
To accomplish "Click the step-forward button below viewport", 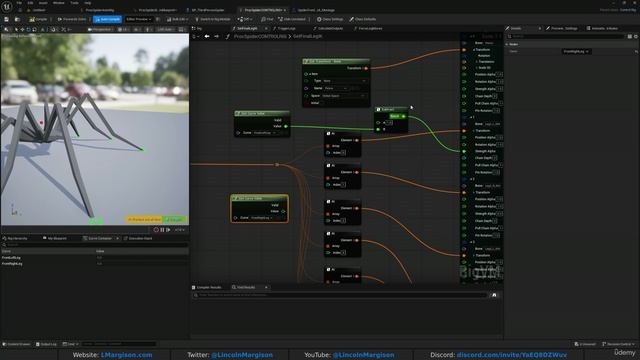I will point(168,230).
